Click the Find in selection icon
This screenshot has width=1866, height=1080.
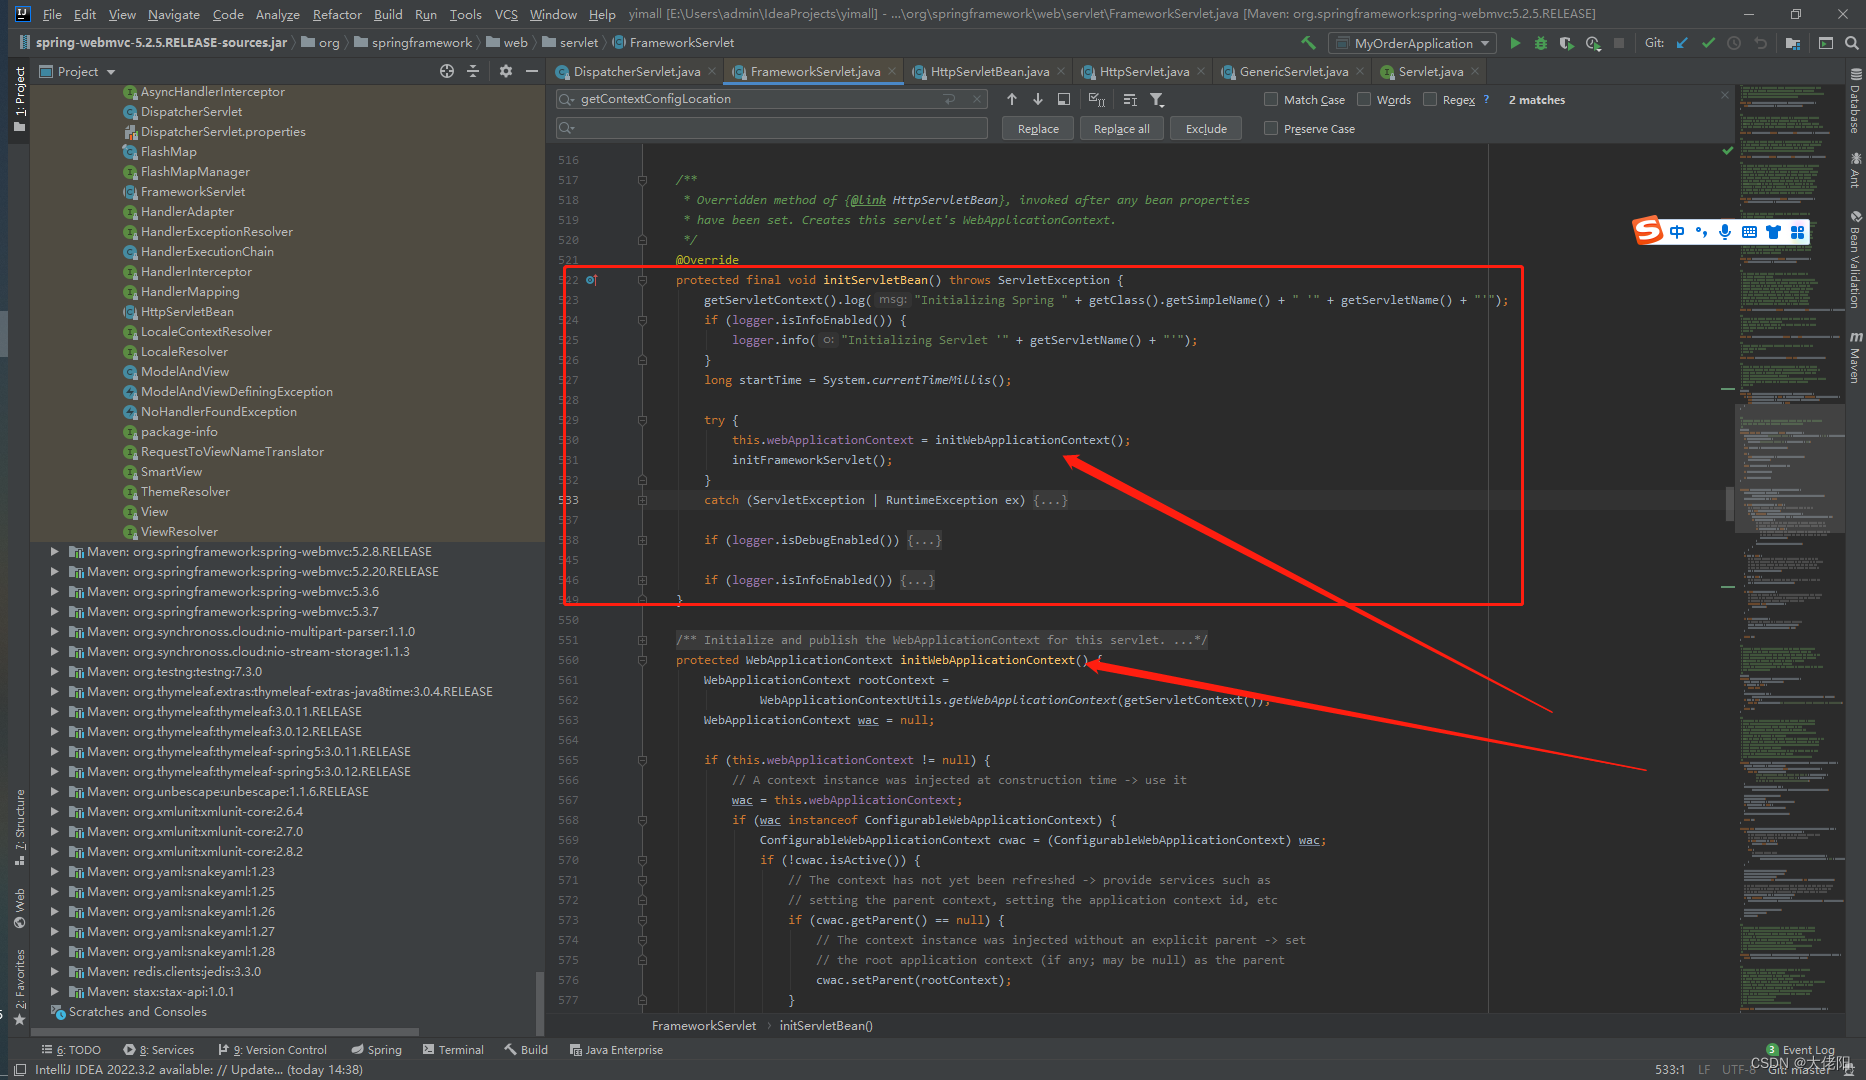[x=1064, y=99]
